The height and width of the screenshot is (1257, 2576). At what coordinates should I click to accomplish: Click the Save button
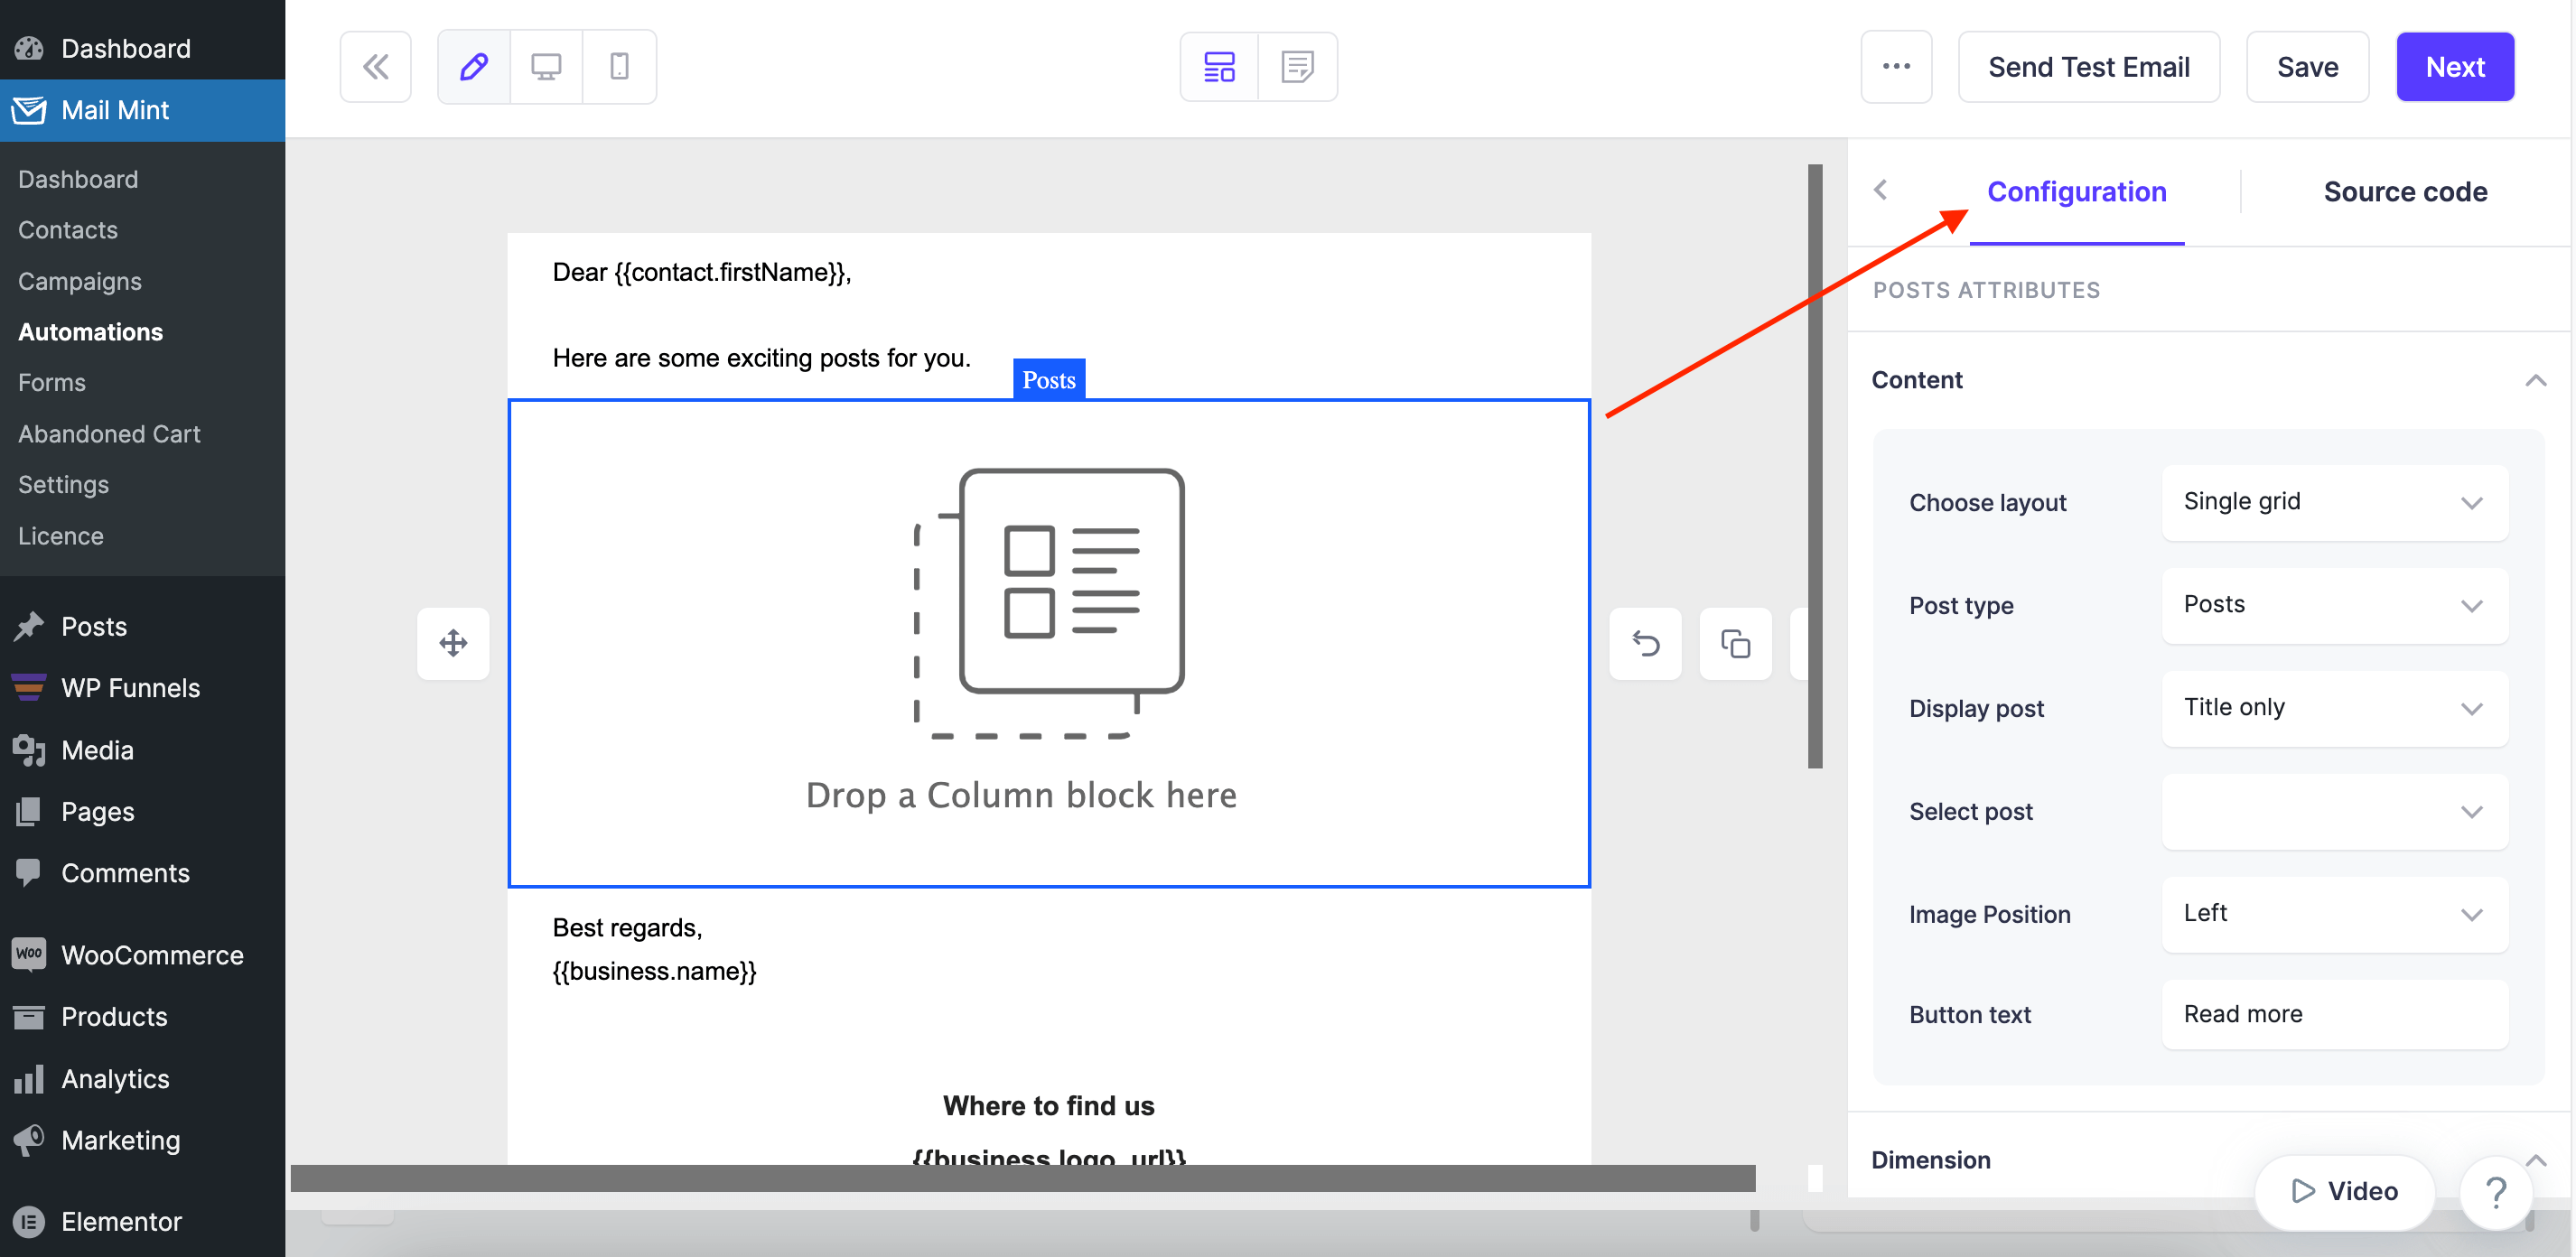tap(2309, 68)
